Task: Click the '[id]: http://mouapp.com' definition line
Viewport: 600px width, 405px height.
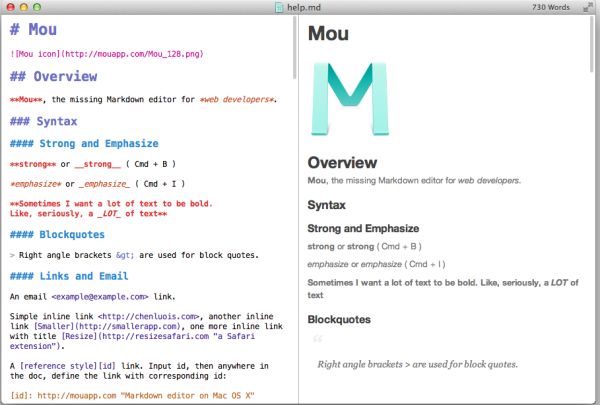Action: [132, 396]
